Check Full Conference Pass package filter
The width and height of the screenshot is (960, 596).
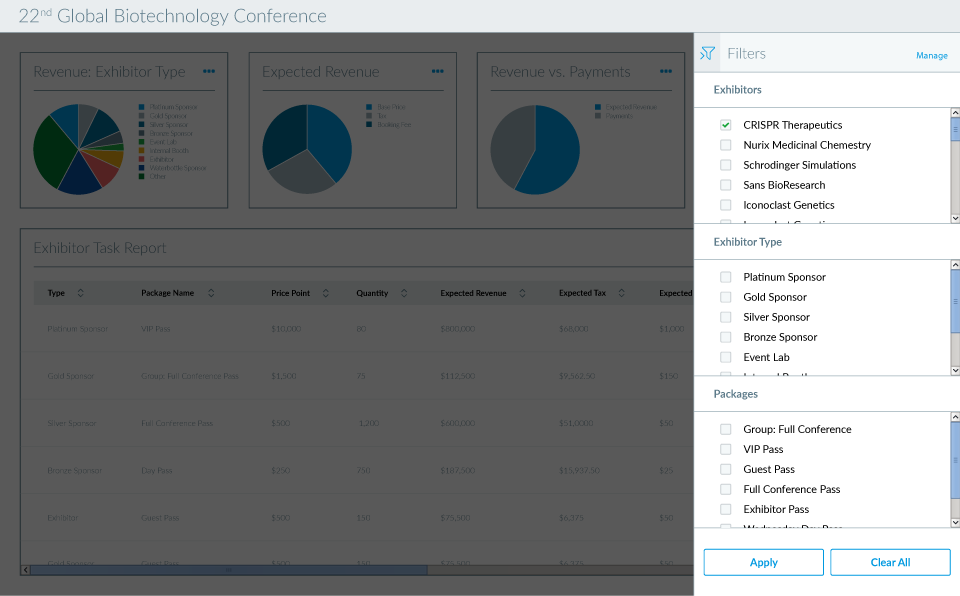[726, 489]
